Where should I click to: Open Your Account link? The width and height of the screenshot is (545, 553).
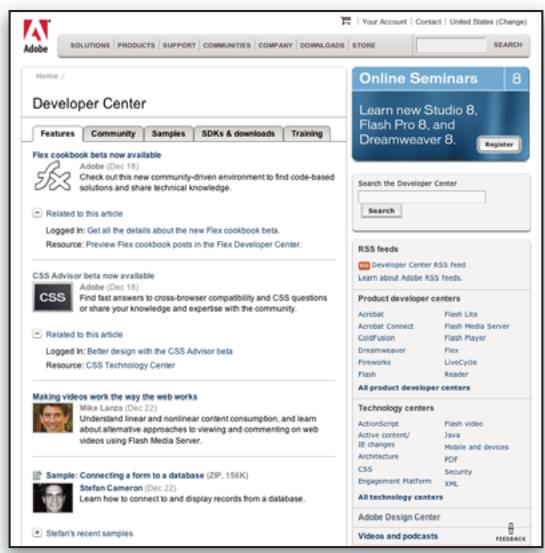[384, 22]
